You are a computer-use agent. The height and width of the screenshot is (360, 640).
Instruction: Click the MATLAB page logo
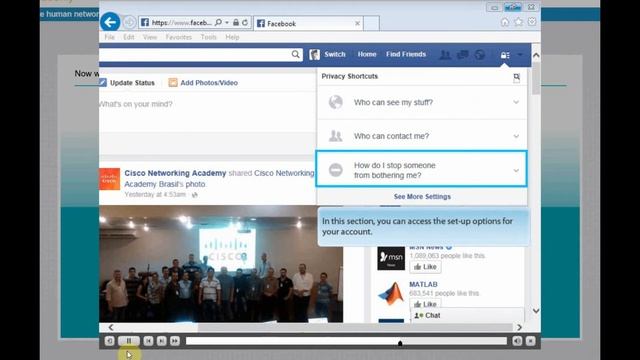pyautogui.click(x=391, y=294)
